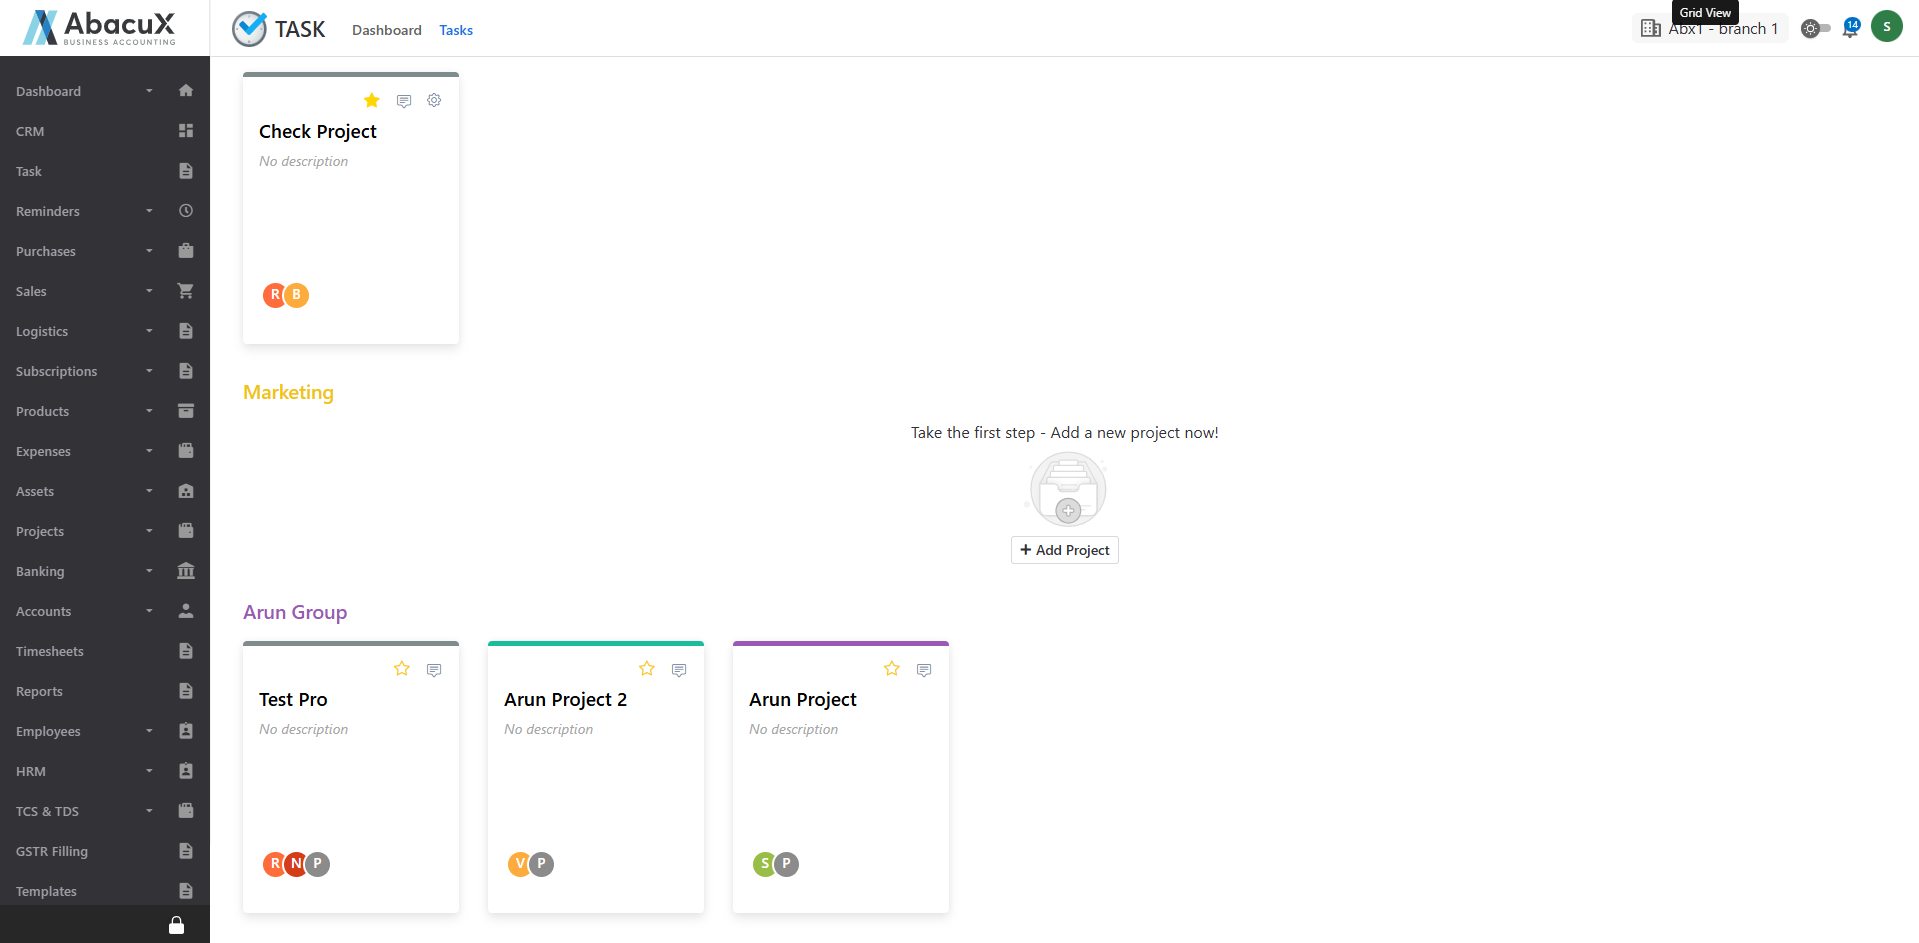Open the Tasks tab in the header
This screenshot has width=1919, height=943.
click(x=456, y=30)
